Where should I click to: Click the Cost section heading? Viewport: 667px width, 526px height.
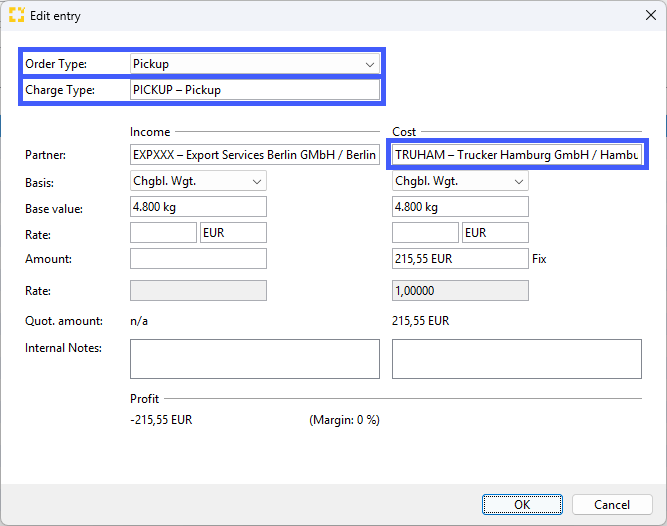(404, 132)
